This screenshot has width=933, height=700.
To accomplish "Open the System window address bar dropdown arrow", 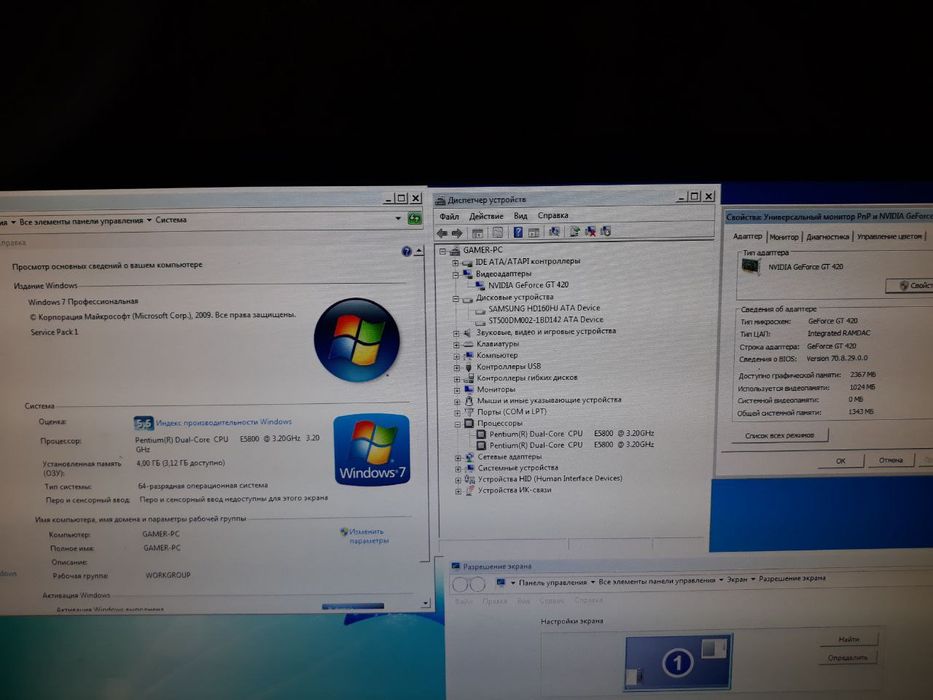I will pyautogui.click(x=398, y=219).
